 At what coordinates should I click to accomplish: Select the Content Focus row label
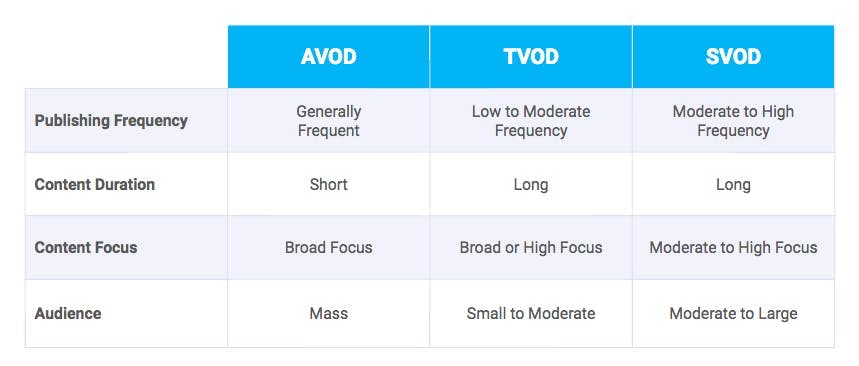(86, 247)
